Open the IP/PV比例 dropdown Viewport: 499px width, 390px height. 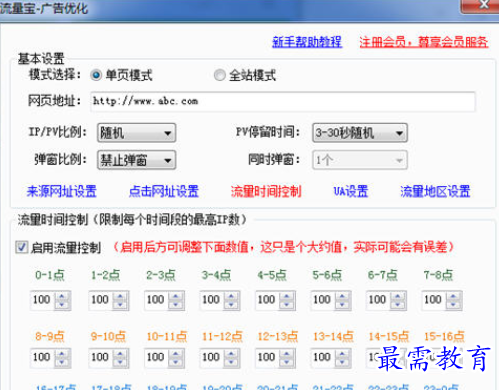(136, 133)
